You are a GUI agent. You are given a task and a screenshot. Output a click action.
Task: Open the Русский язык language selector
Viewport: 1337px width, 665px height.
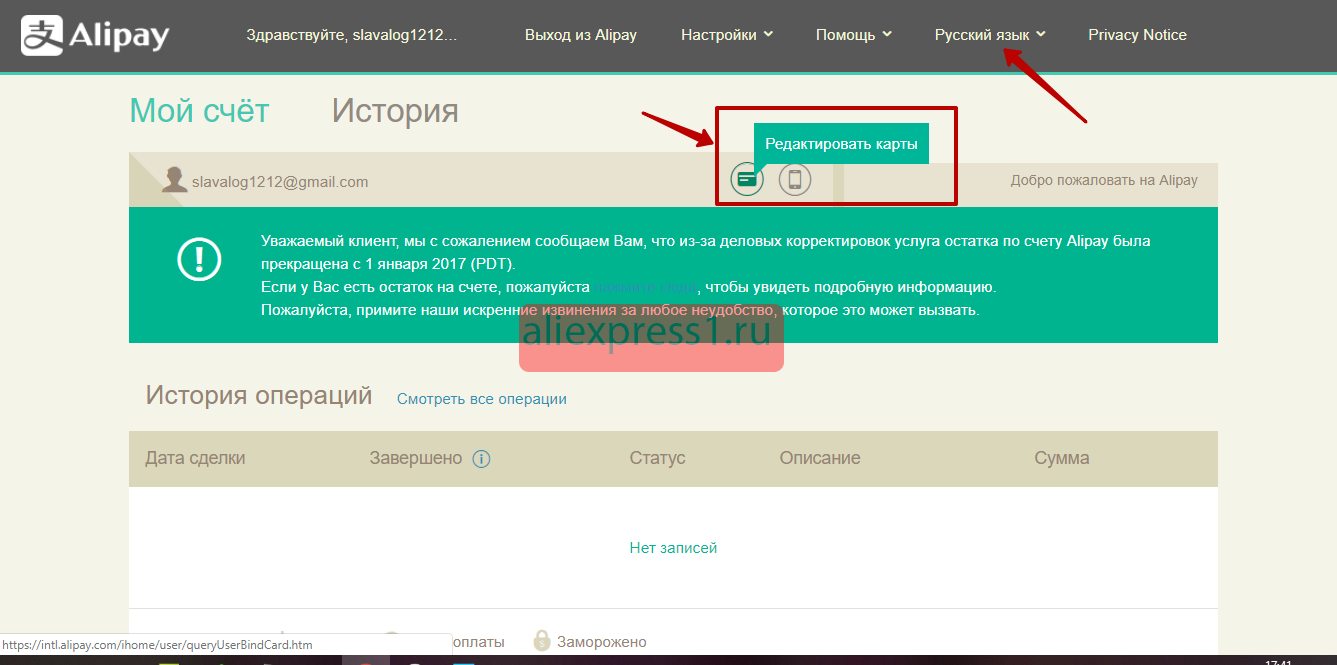tap(990, 35)
